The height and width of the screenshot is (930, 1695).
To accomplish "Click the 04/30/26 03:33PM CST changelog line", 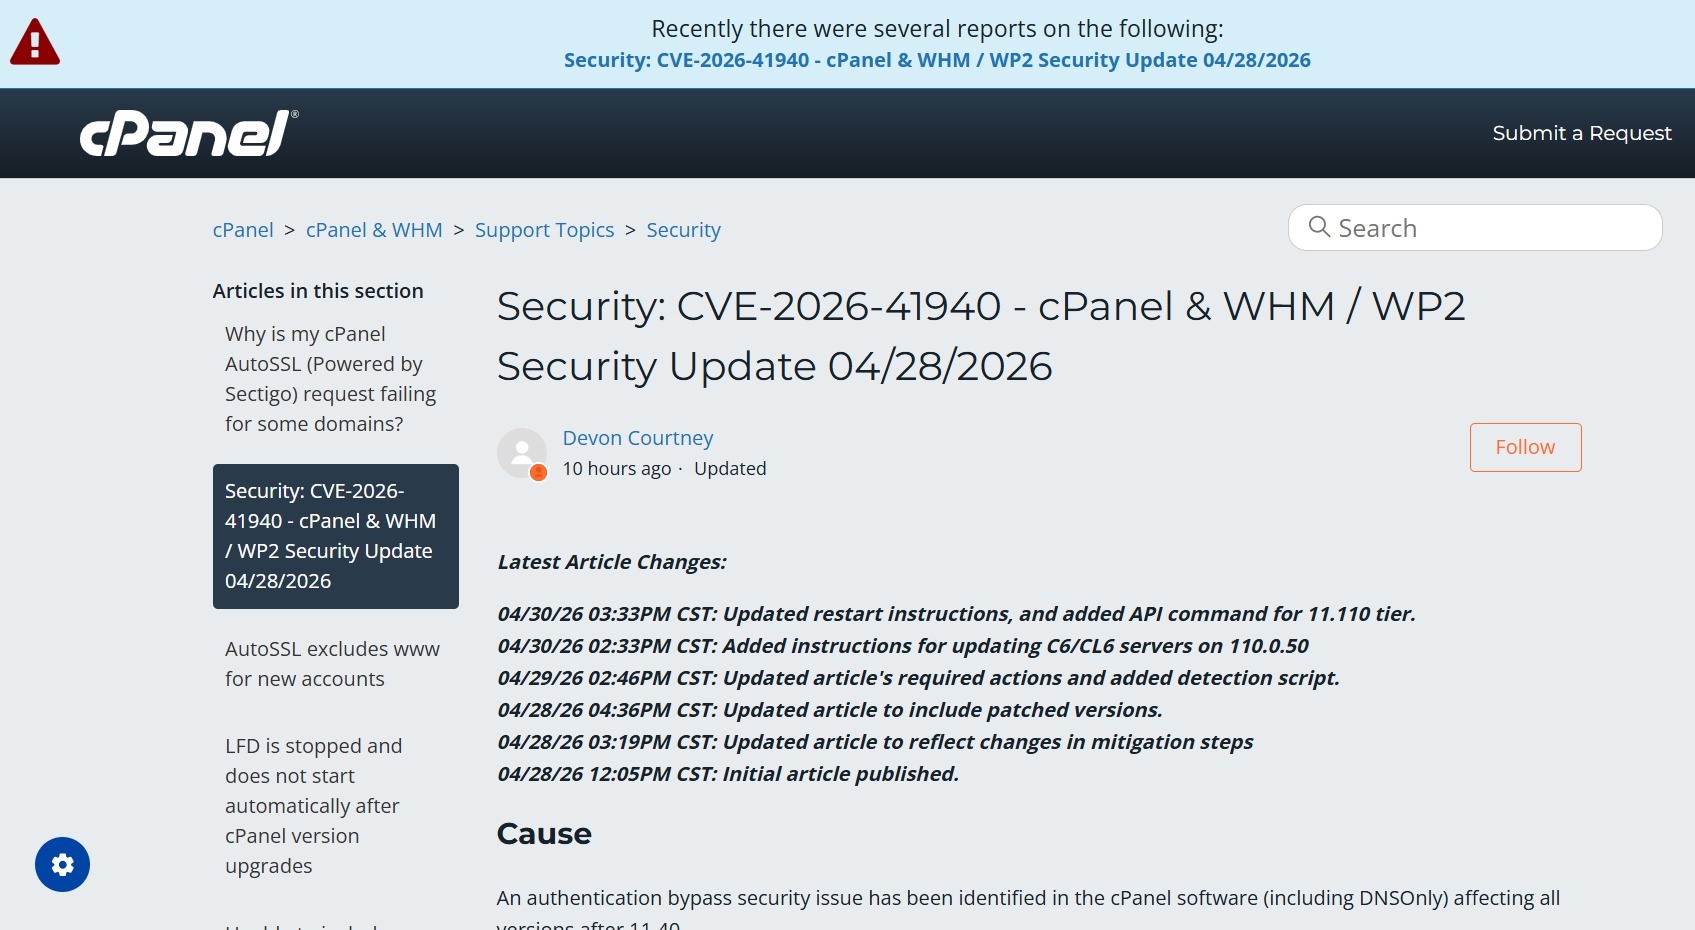I will (x=956, y=614).
